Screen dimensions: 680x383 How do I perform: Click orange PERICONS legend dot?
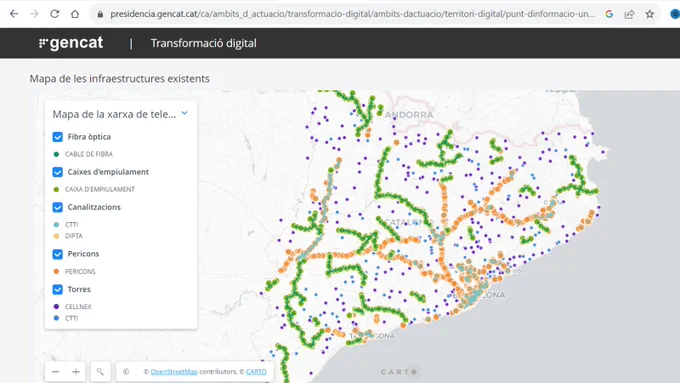[56, 272]
